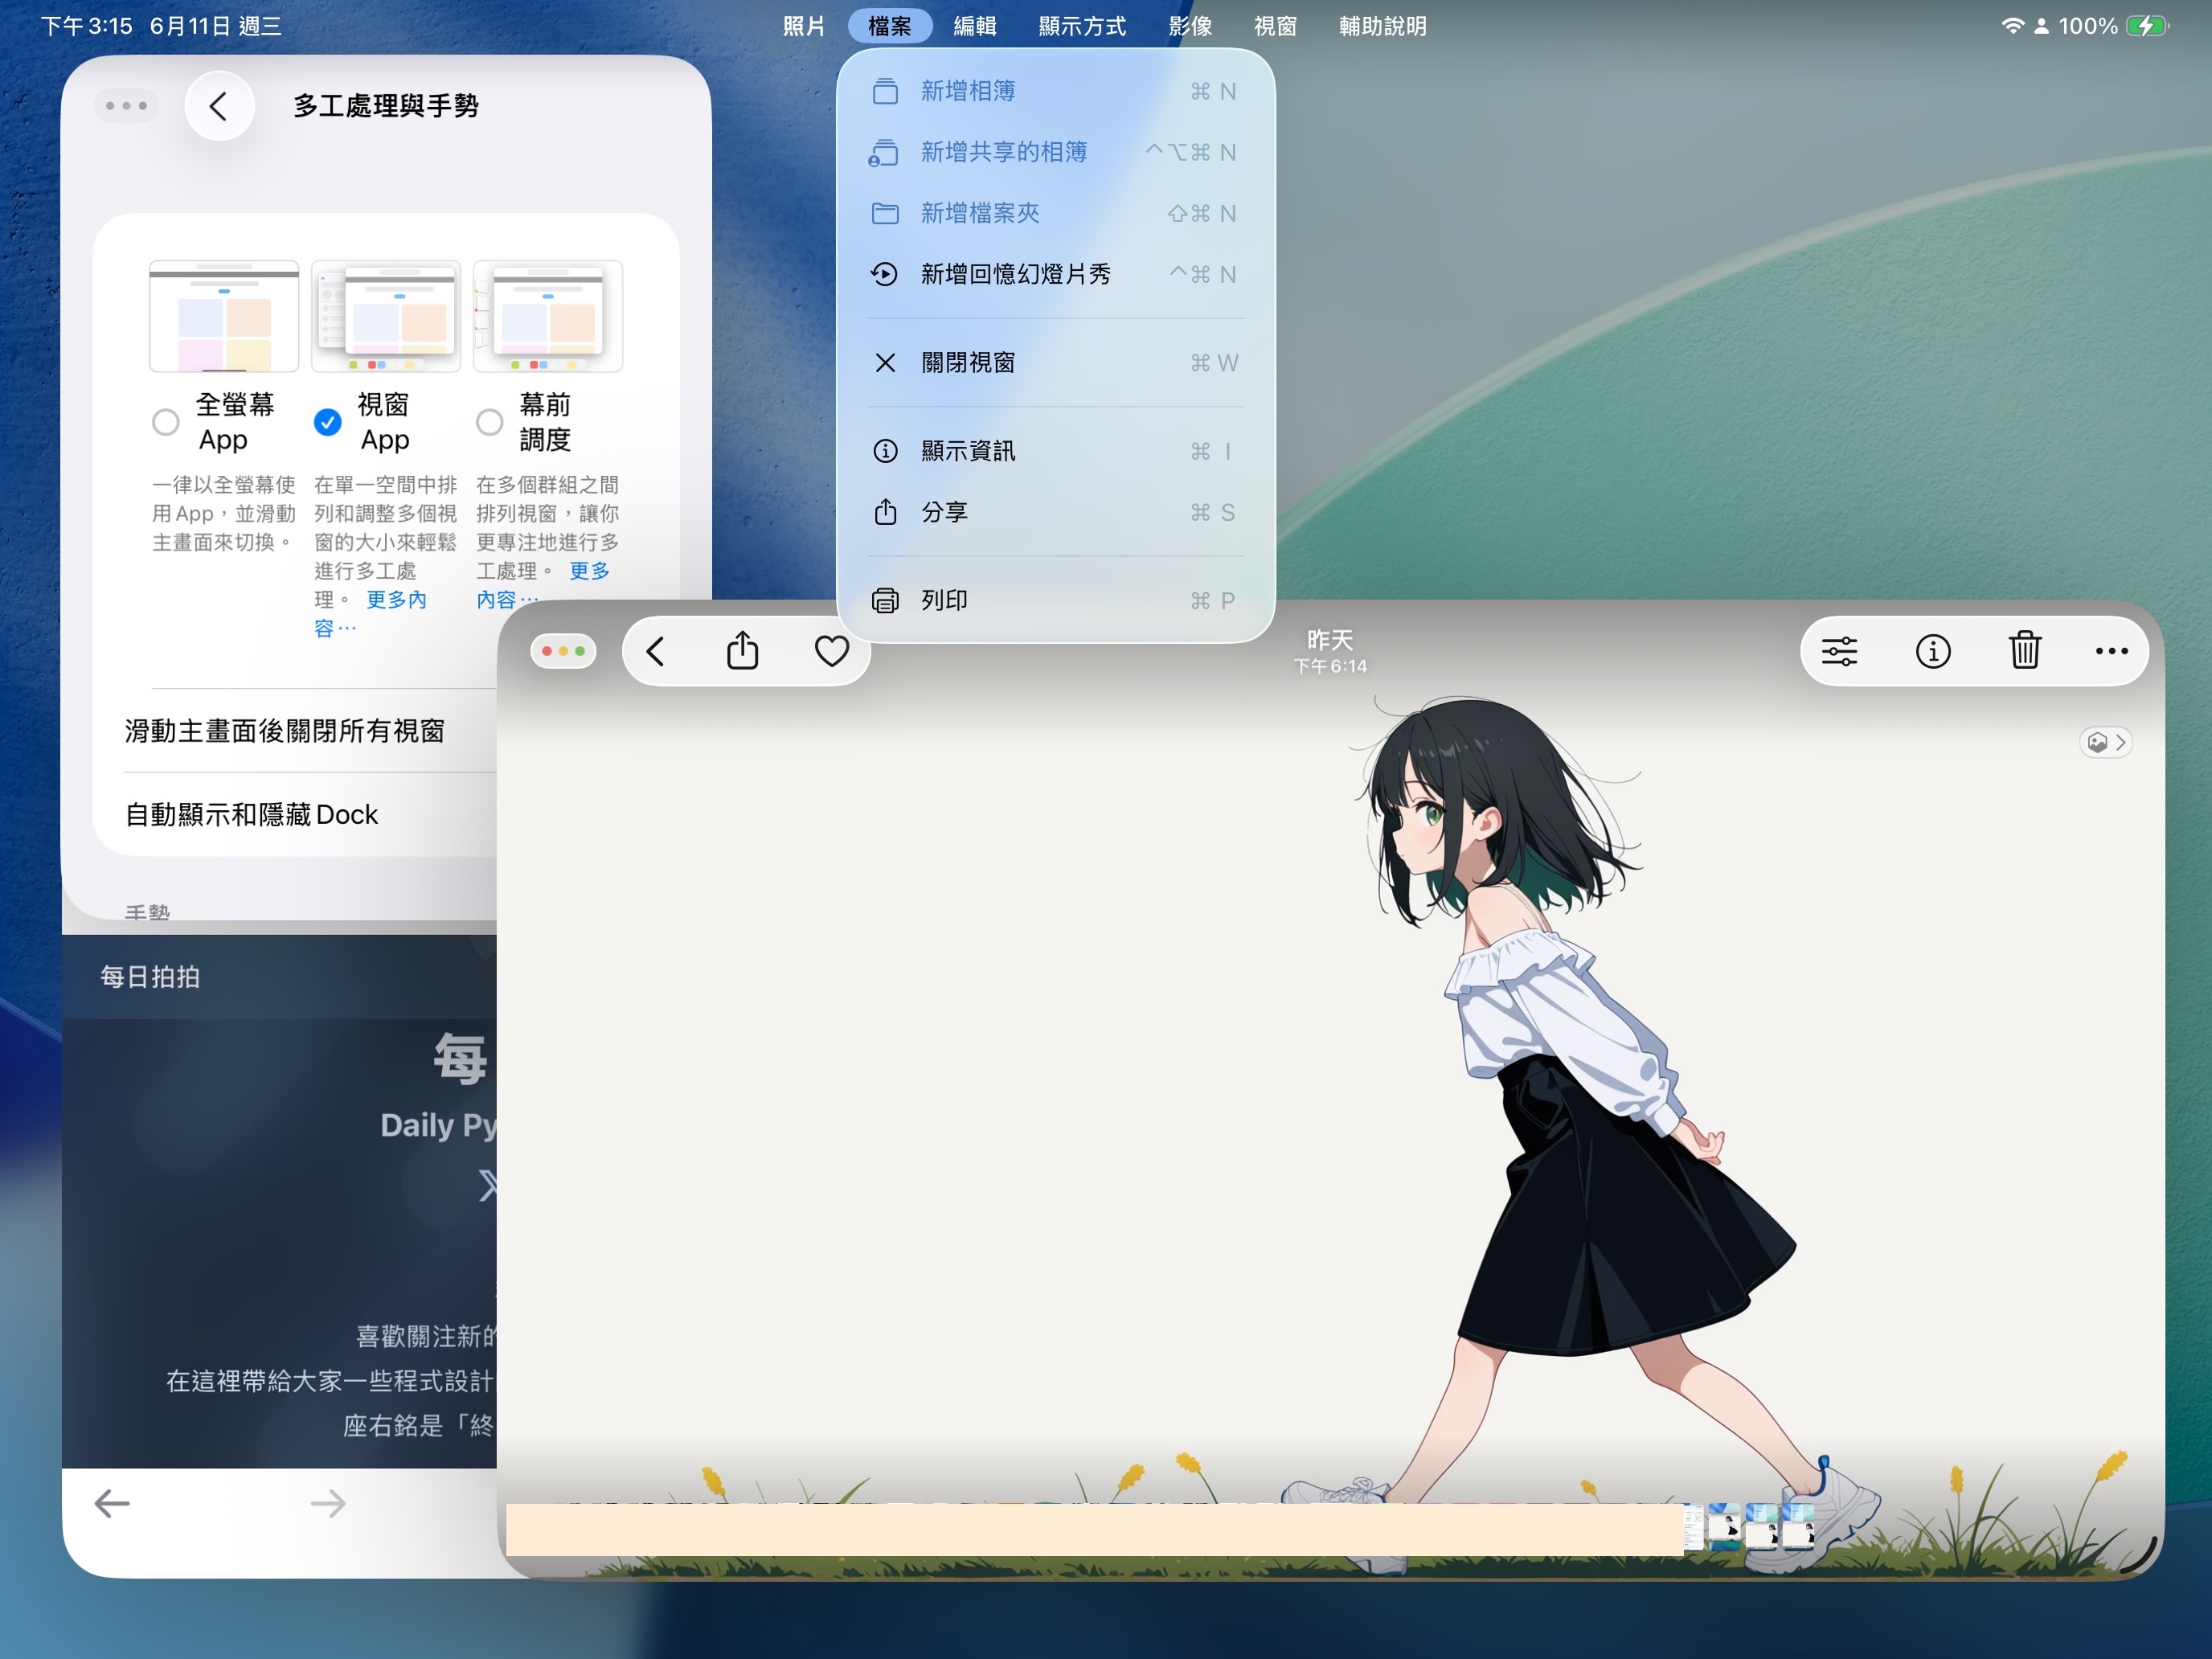This screenshot has width=2212, height=1659.
Task: Click the browser back arrow at bottom
Action: pyautogui.click(x=112, y=1503)
